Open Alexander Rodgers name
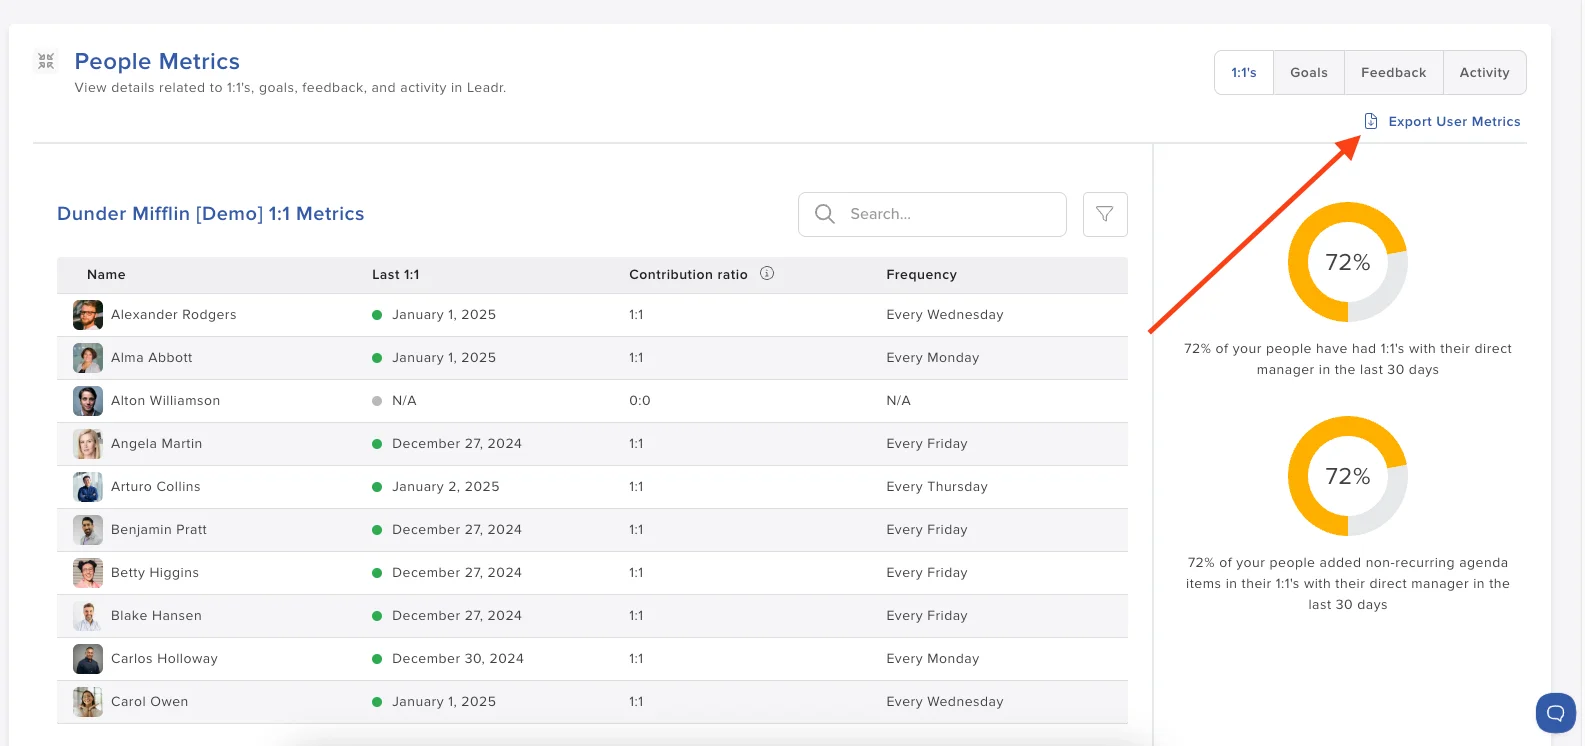Image resolution: width=1585 pixels, height=746 pixels. pos(174,315)
